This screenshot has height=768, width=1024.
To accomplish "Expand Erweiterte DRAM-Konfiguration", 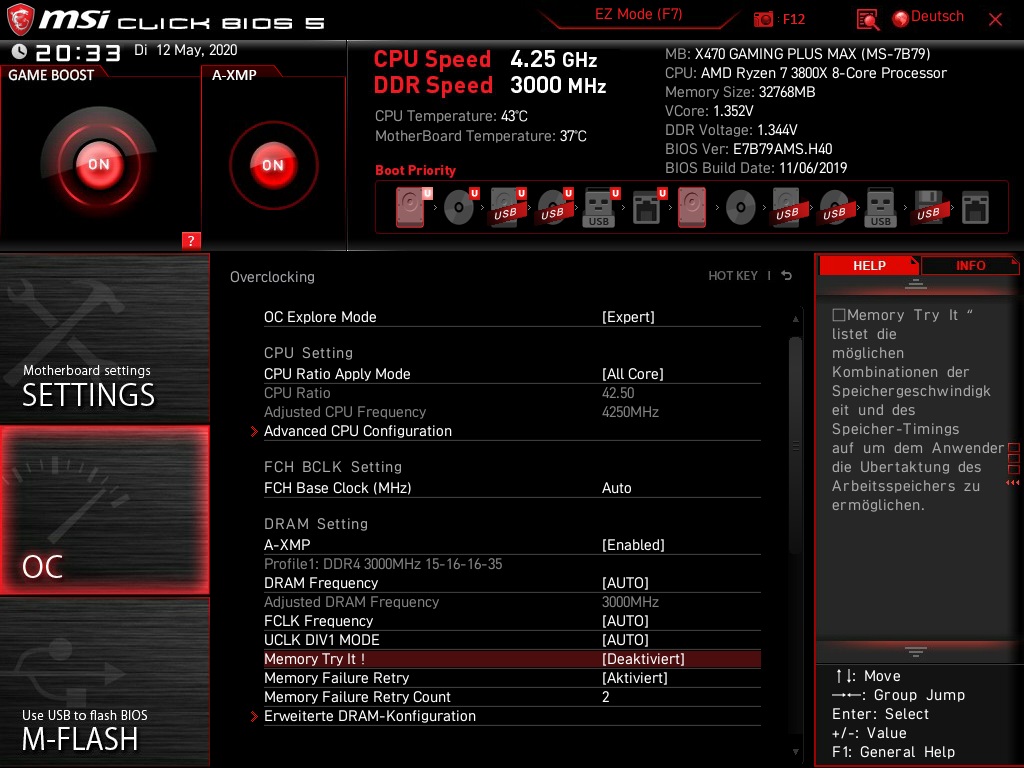I will click(x=369, y=716).
